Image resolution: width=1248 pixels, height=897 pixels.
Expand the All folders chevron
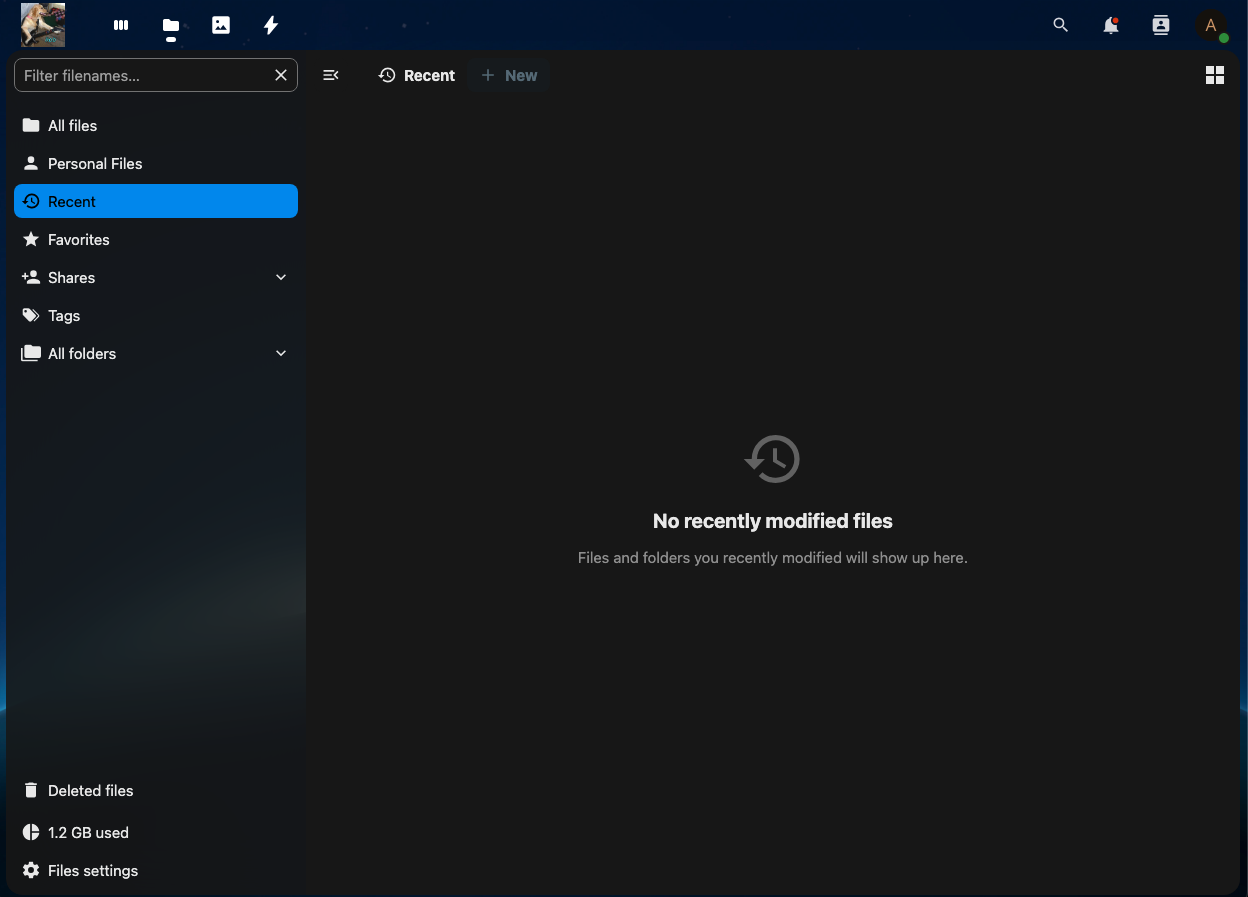tap(281, 353)
